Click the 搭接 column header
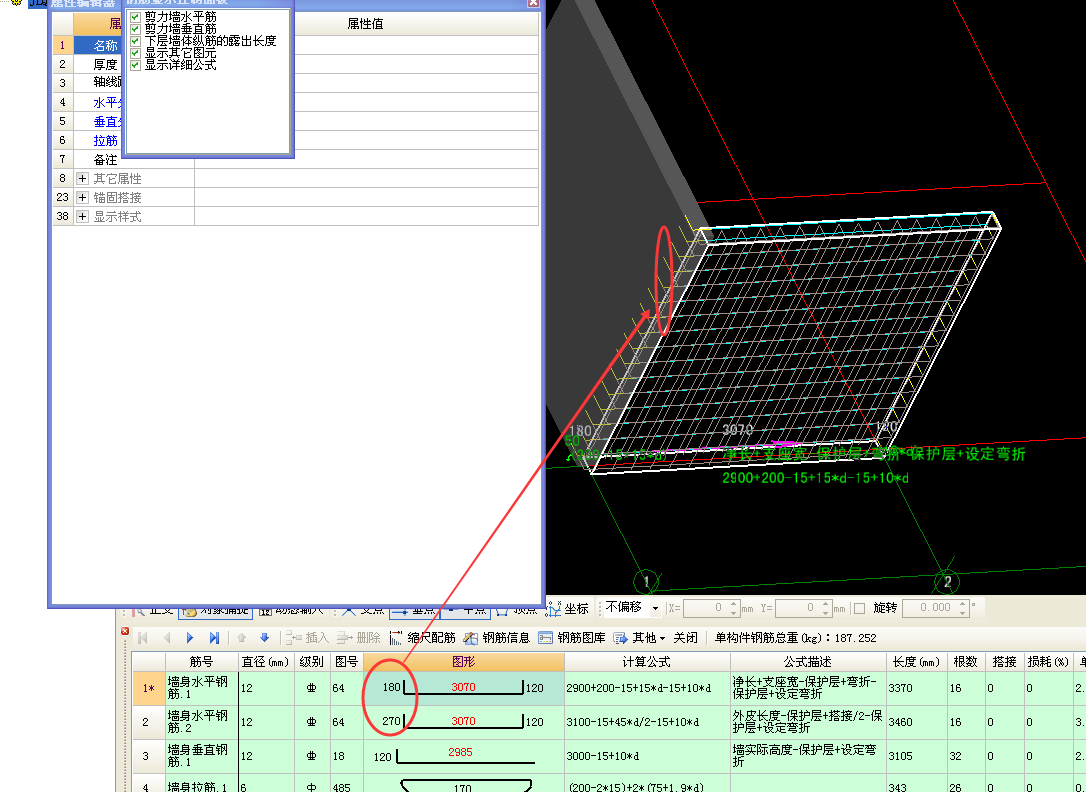Viewport: 1086px width, 792px height. click(x=1004, y=662)
